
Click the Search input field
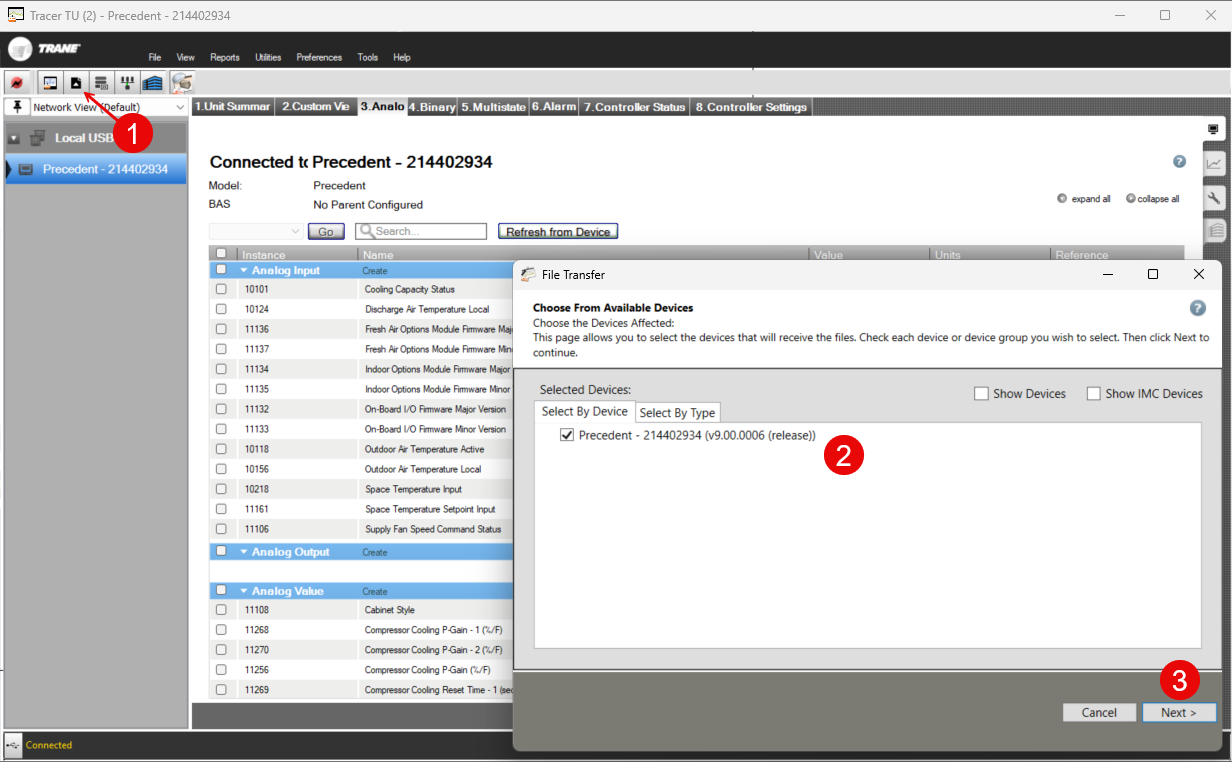(x=421, y=231)
